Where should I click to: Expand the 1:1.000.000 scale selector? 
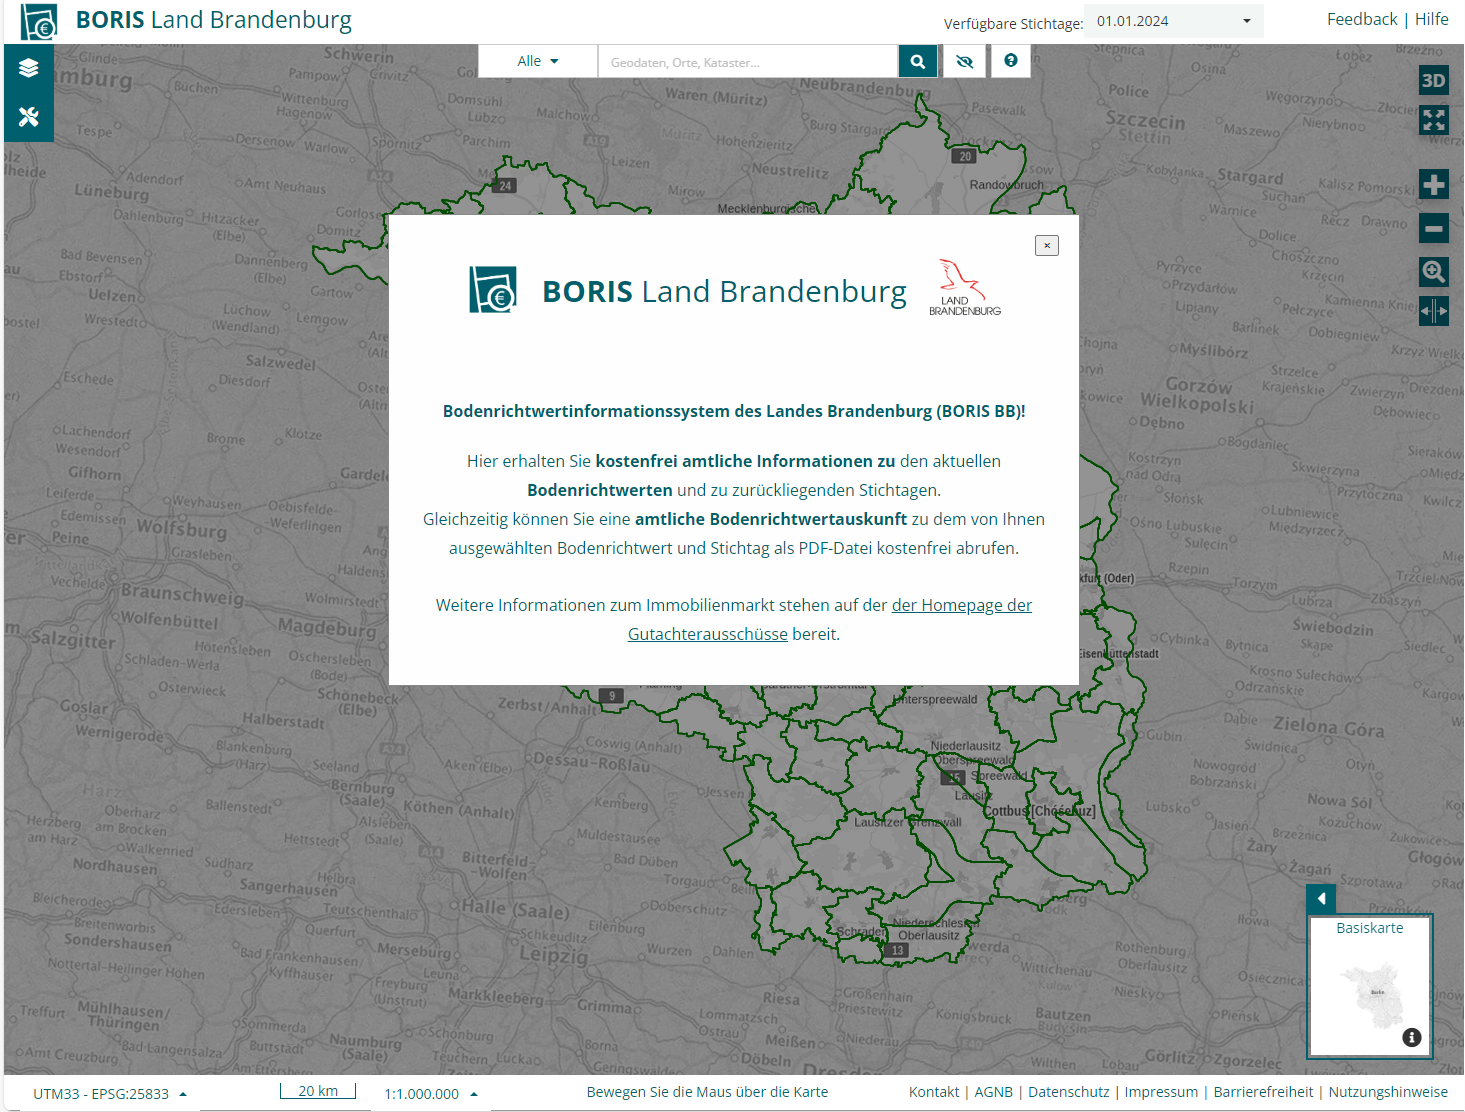point(431,1093)
